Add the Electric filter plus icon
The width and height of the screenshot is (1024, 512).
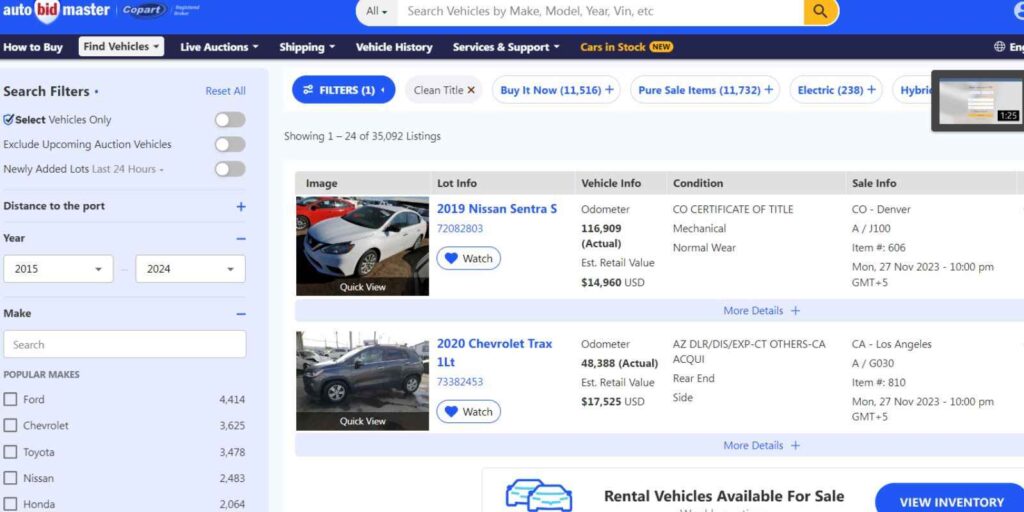tap(871, 90)
